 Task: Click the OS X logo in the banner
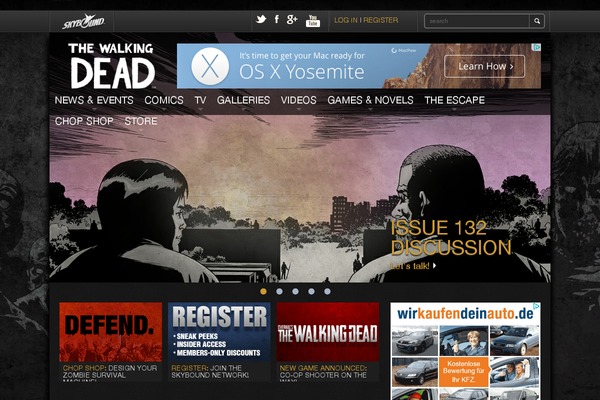tap(210, 66)
